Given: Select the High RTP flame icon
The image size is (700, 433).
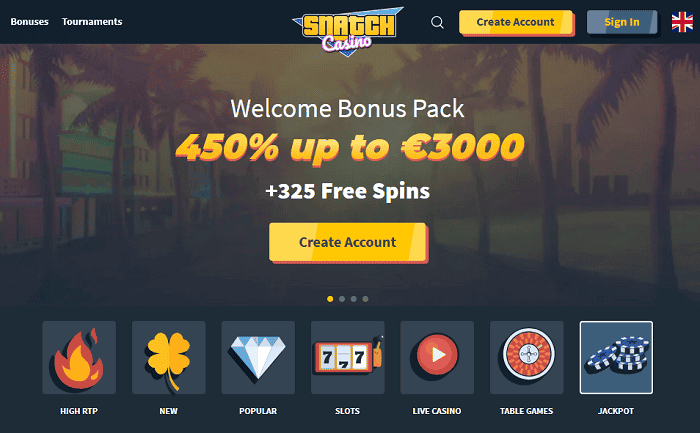Looking at the screenshot, I should [x=79, y=358].
